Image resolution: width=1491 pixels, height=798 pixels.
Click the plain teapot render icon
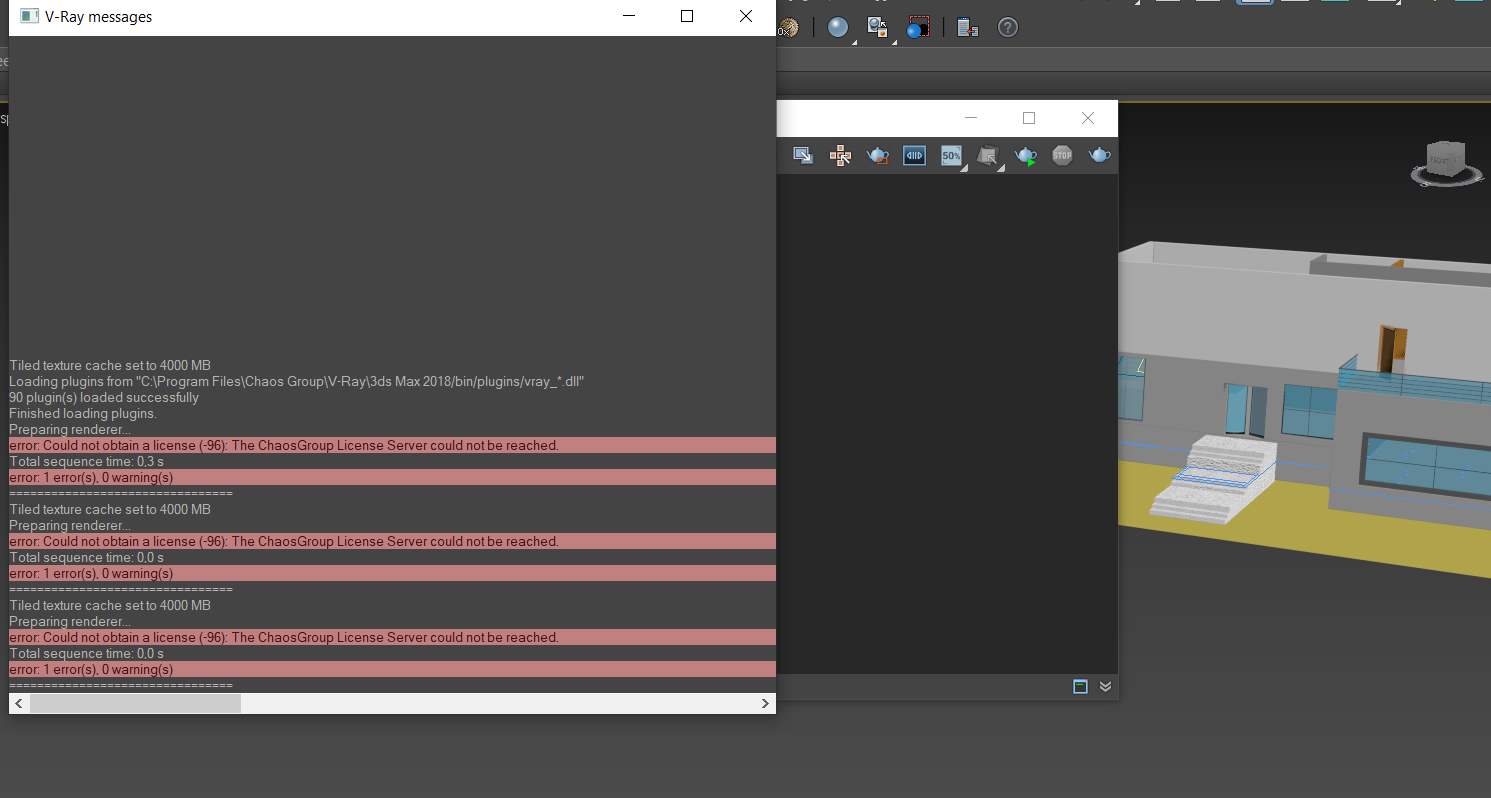(x=1099, y=155)
